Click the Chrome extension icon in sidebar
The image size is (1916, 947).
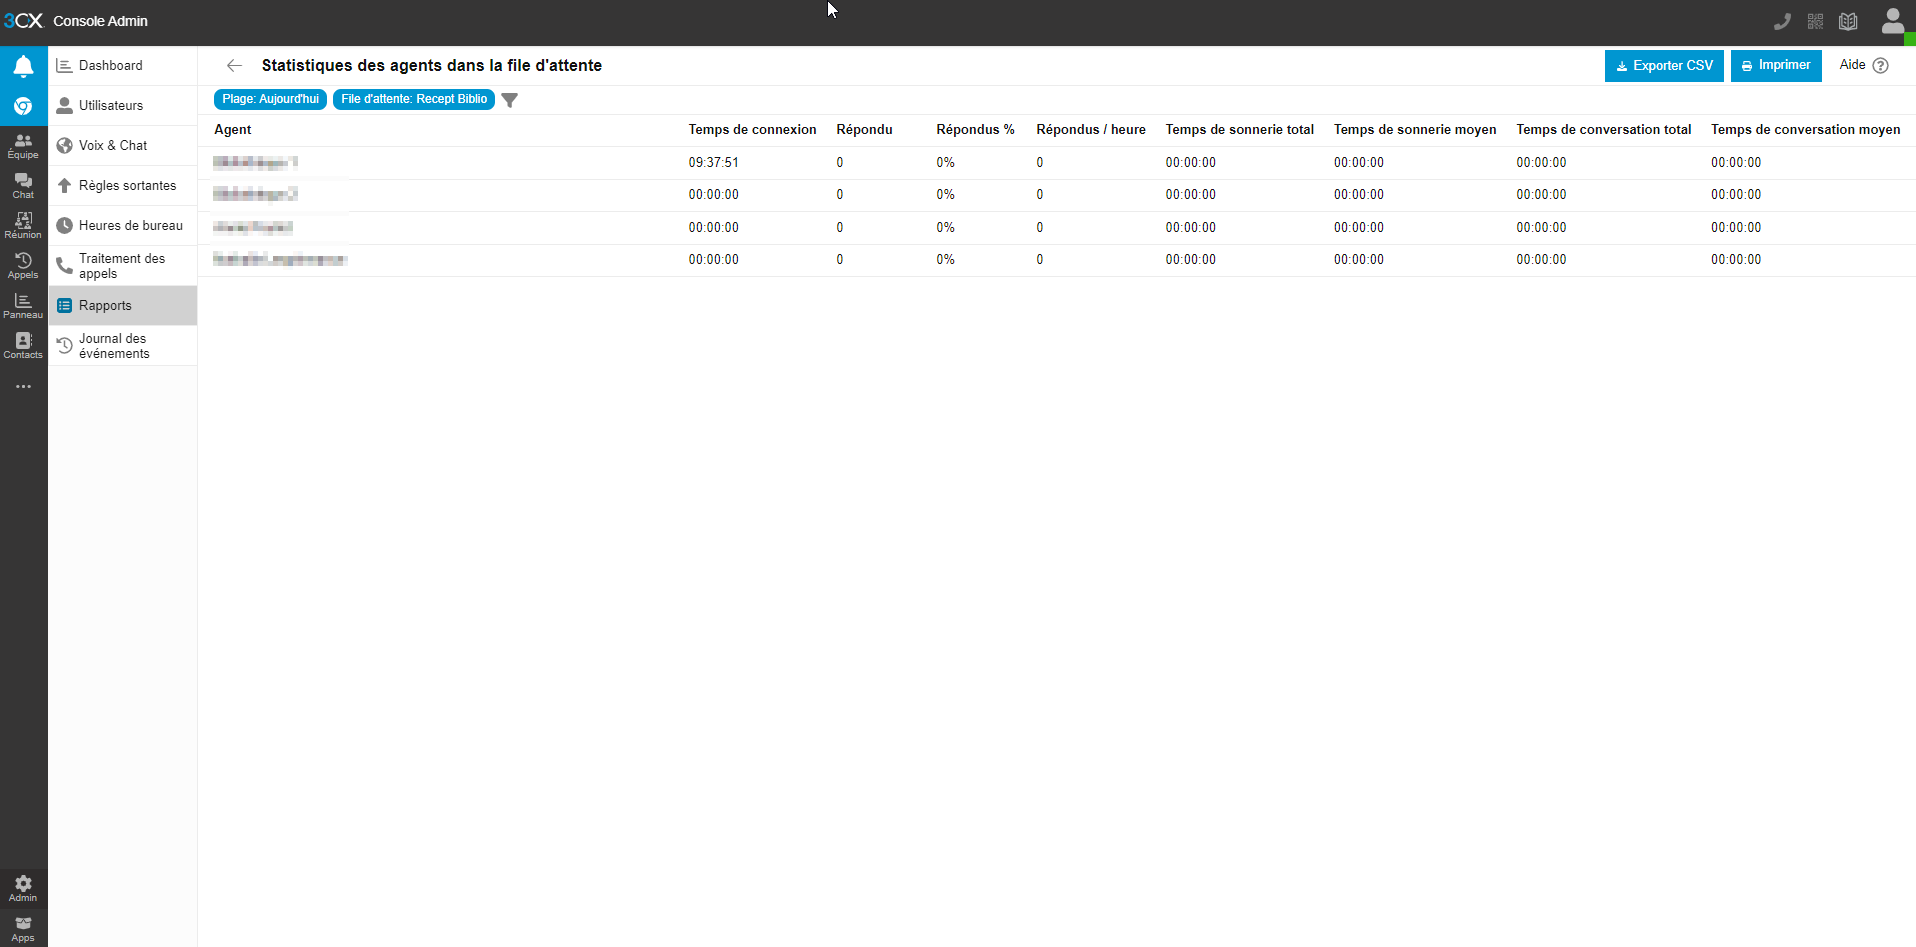23,106
